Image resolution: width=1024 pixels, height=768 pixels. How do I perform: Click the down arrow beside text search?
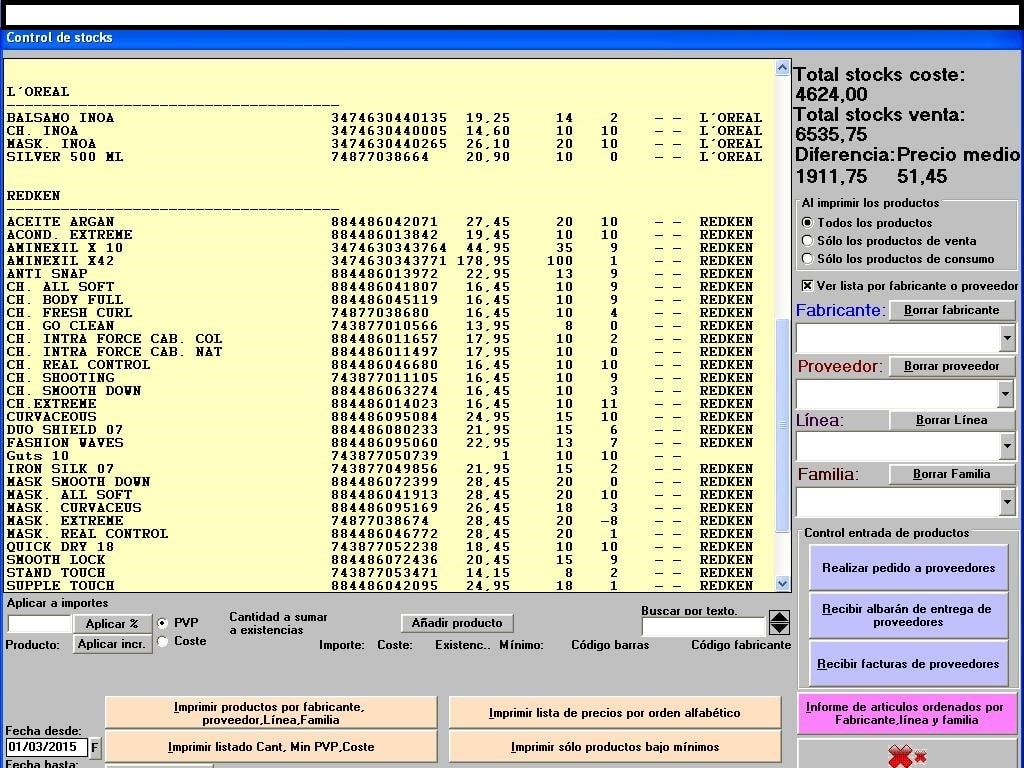[x=779, y=629]
